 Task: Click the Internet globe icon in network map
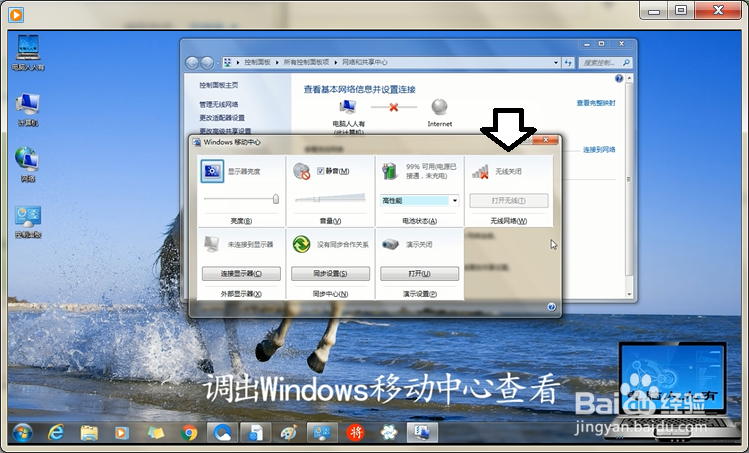[x=439, y=107]
